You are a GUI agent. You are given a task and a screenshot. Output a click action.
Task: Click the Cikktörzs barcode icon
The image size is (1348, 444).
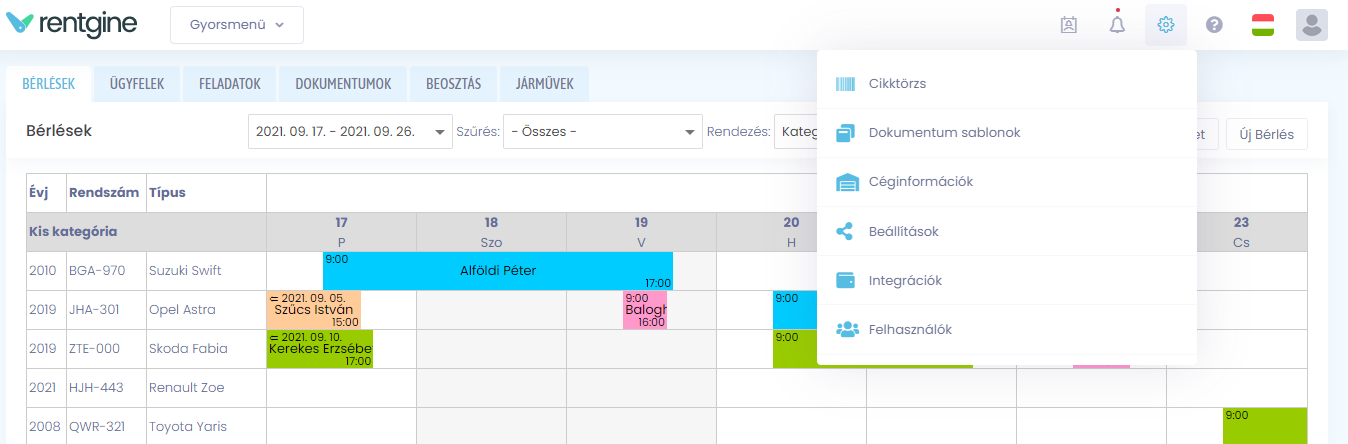coord(846,84)
